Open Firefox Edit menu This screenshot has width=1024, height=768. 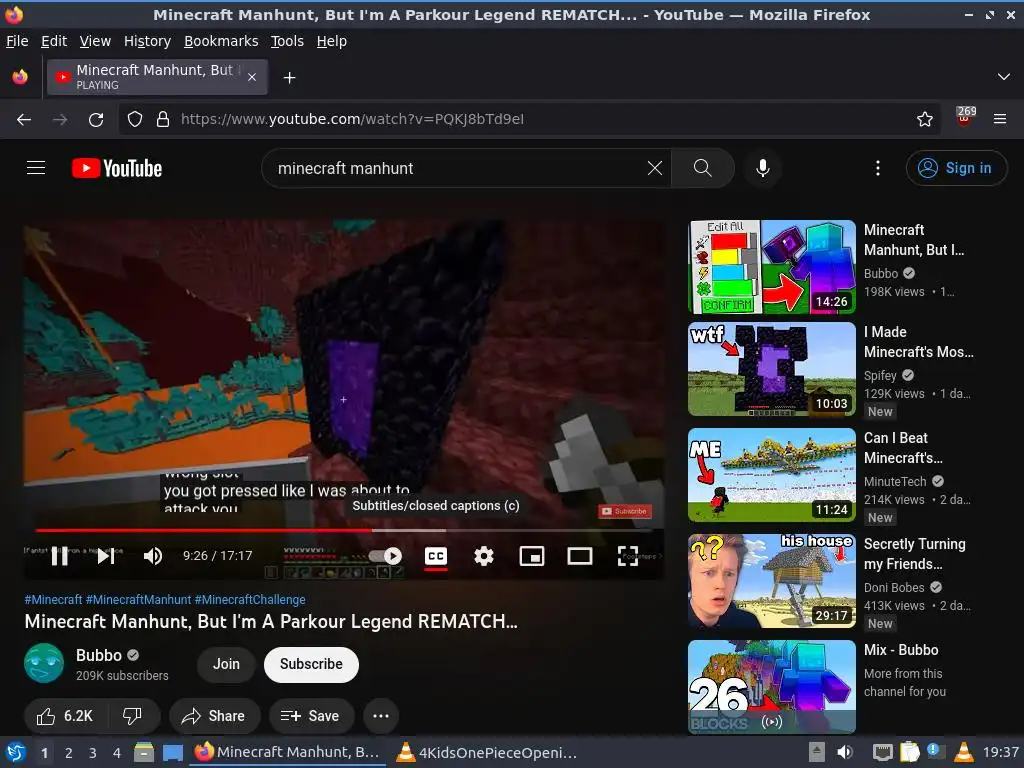tap(54, 41)
